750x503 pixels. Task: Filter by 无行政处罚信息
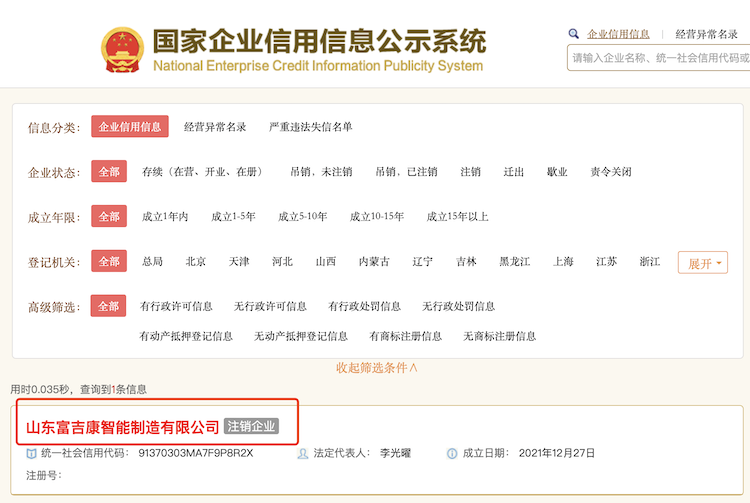[x=458, y=306]
